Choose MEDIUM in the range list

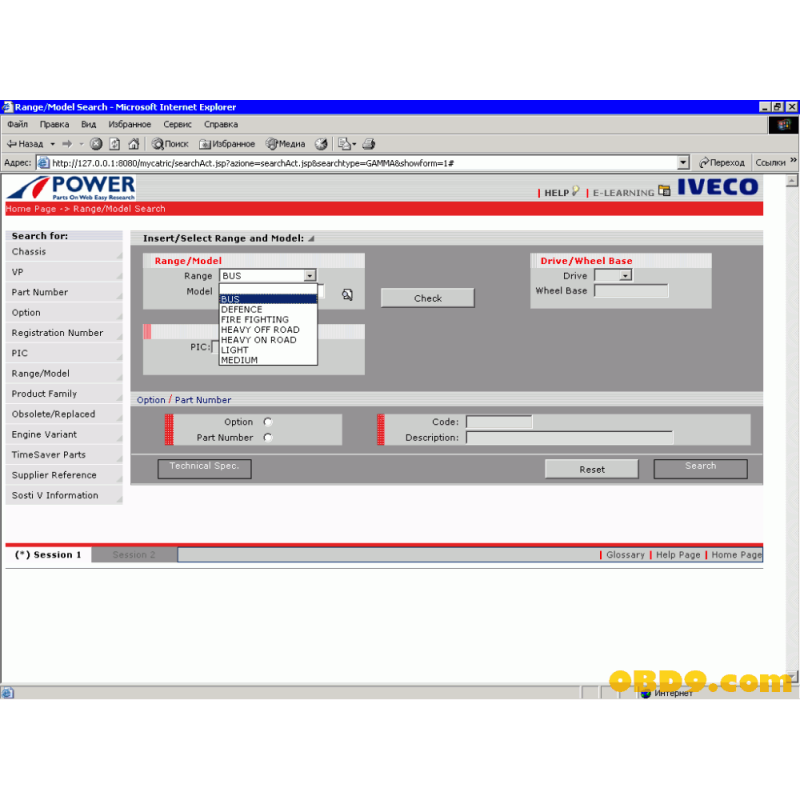[x=268, y=360]
